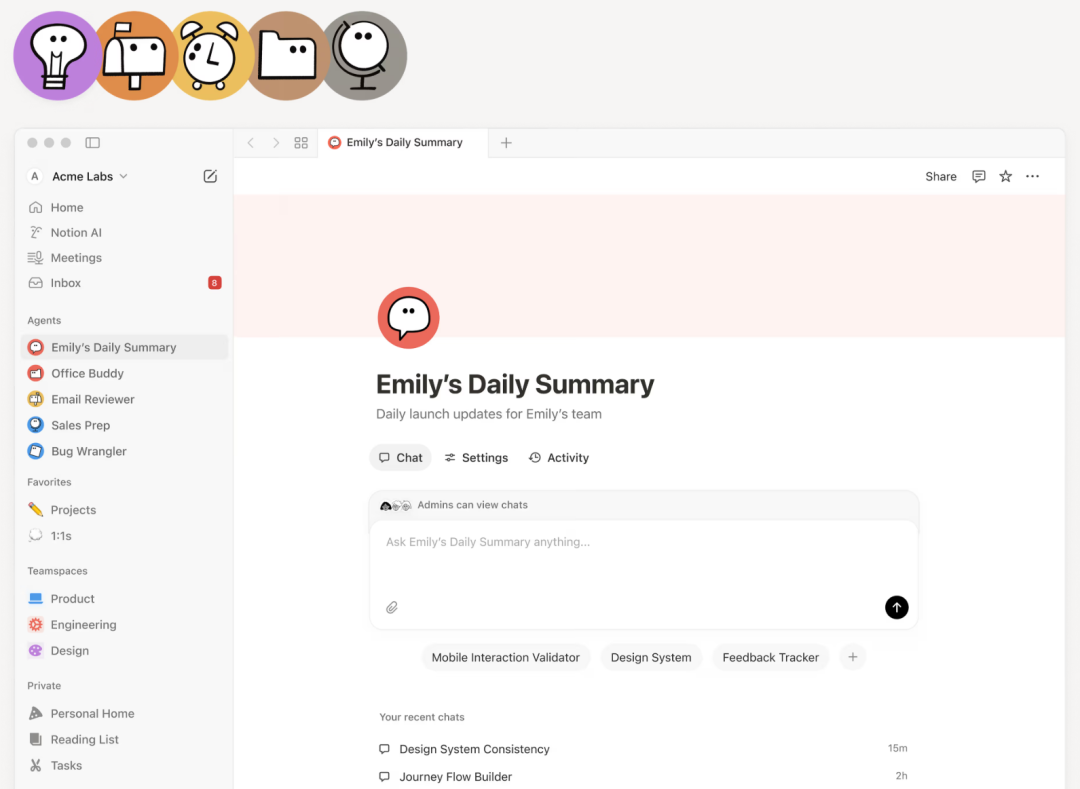Click the orange mailbox agent avatar
This screenshot has width=1080, height=789.
(x=136, y=56)
